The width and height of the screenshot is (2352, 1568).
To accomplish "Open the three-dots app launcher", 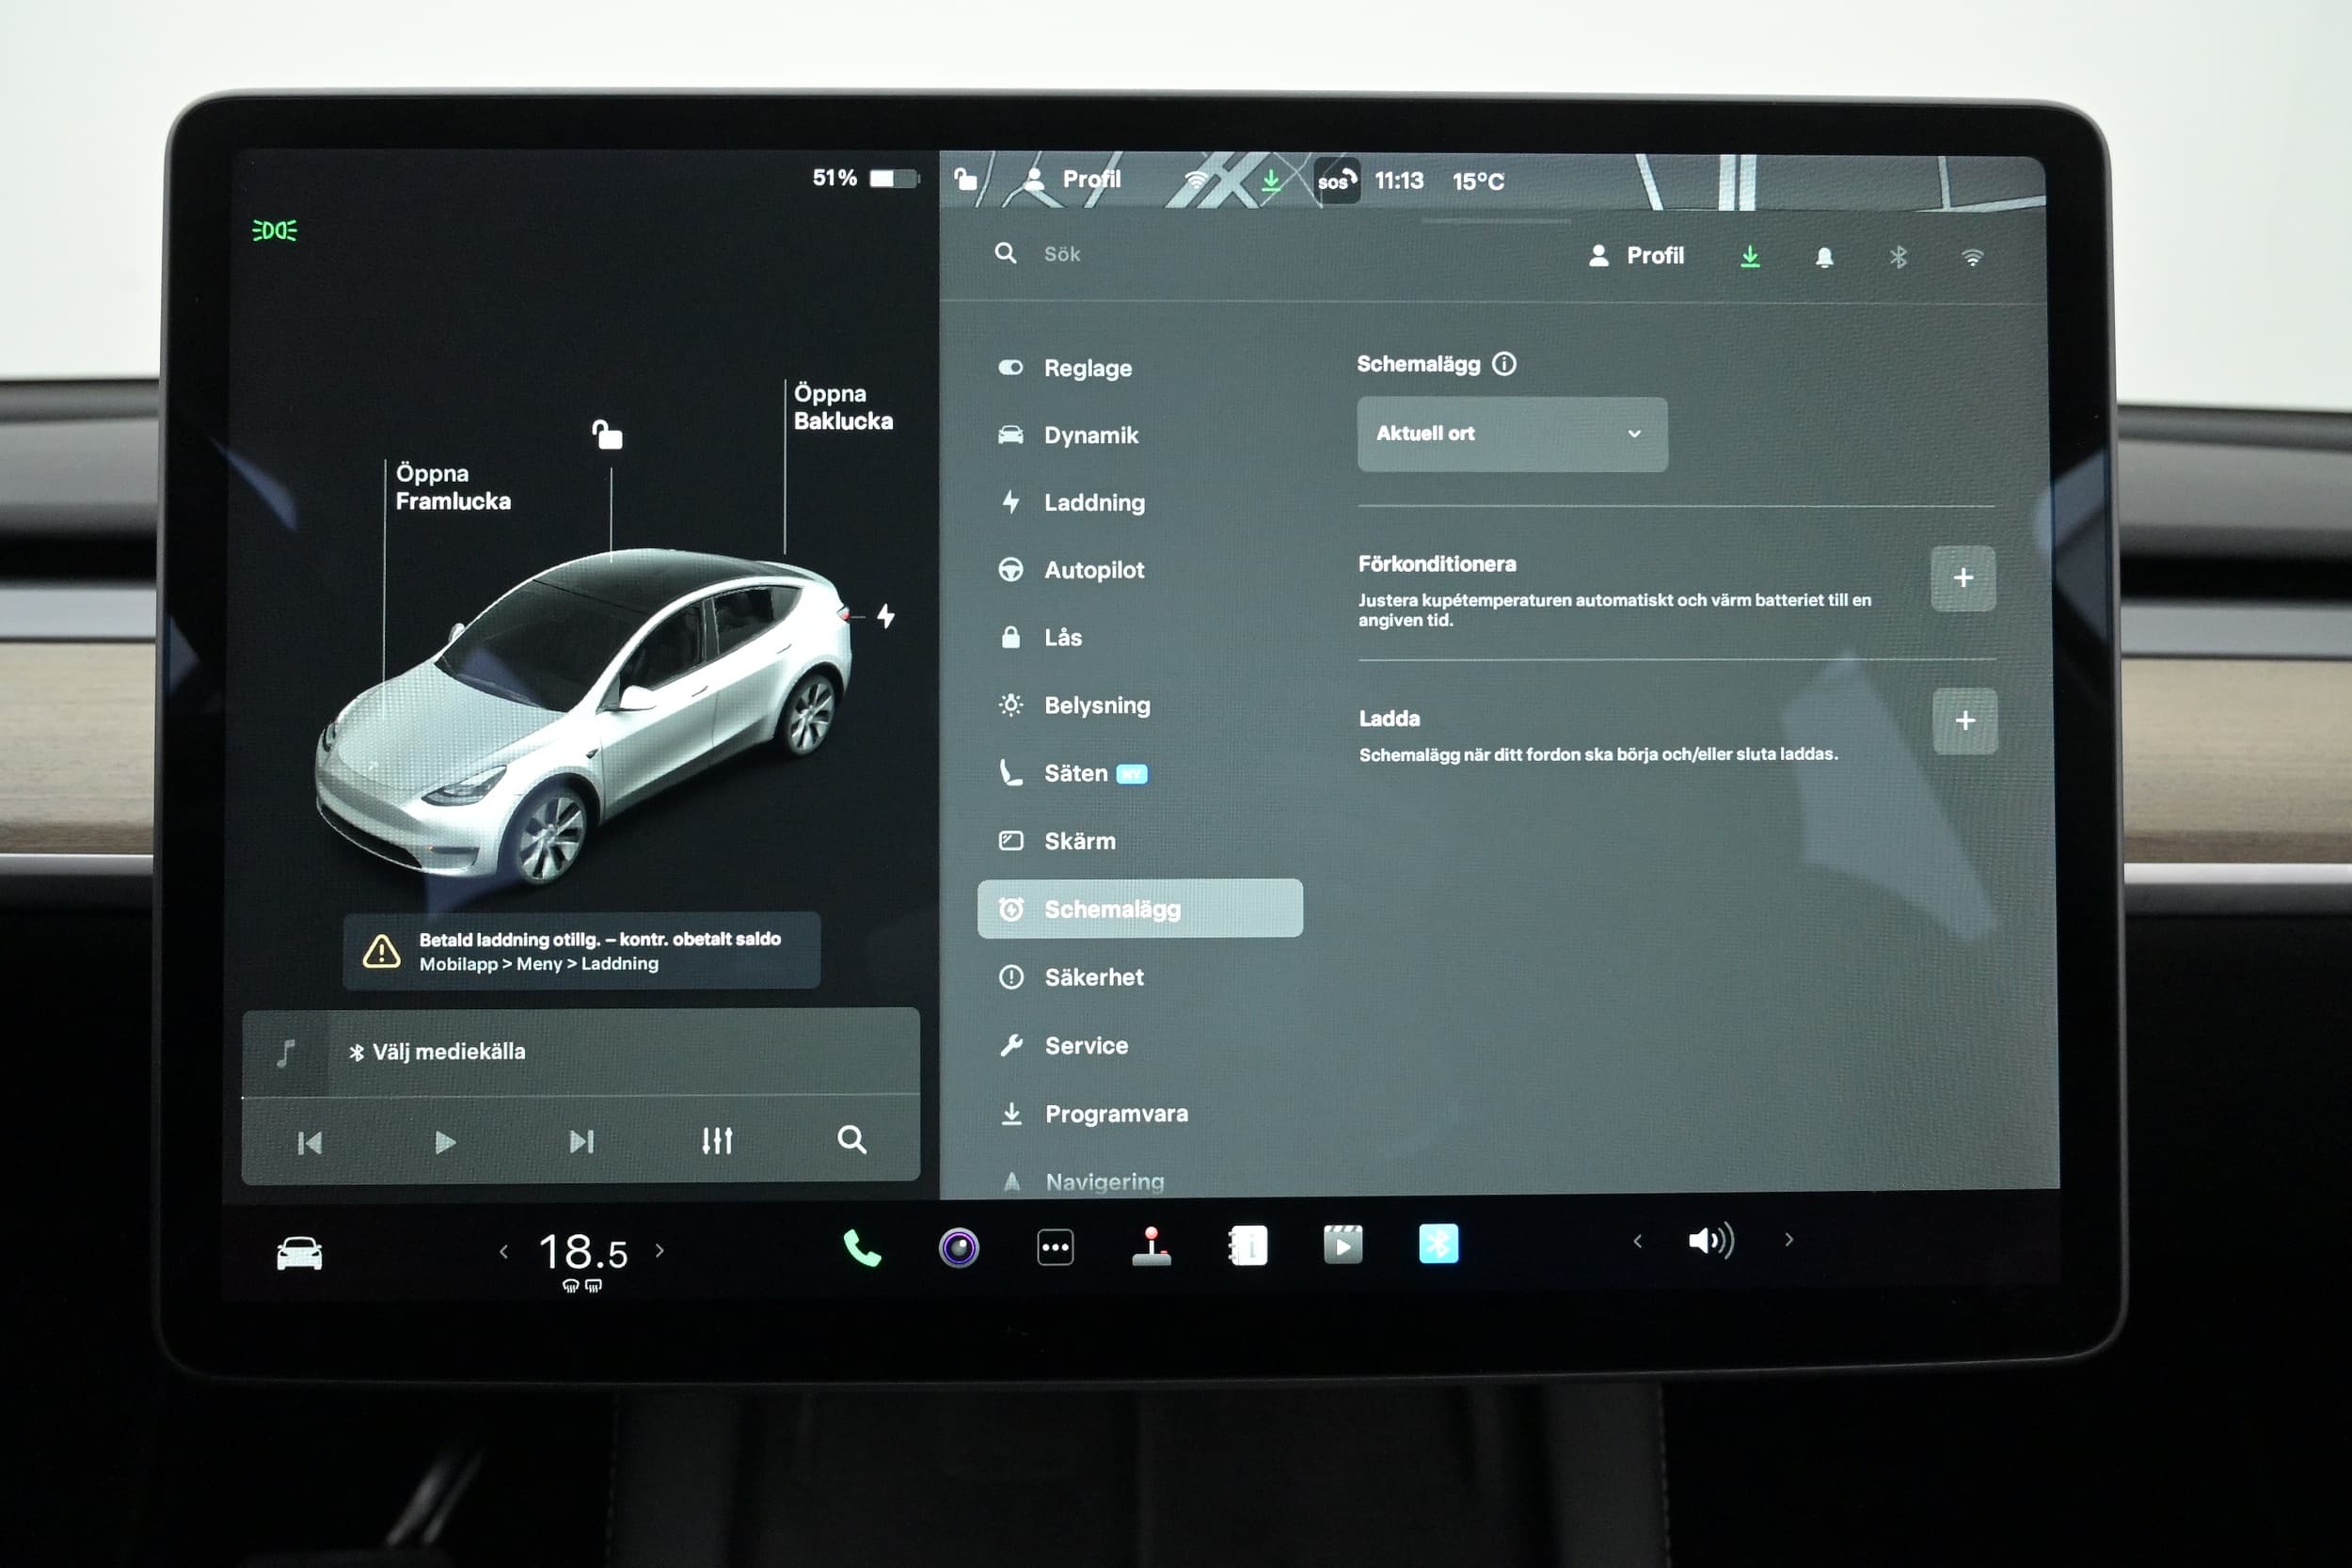I will (1055, 1248).
